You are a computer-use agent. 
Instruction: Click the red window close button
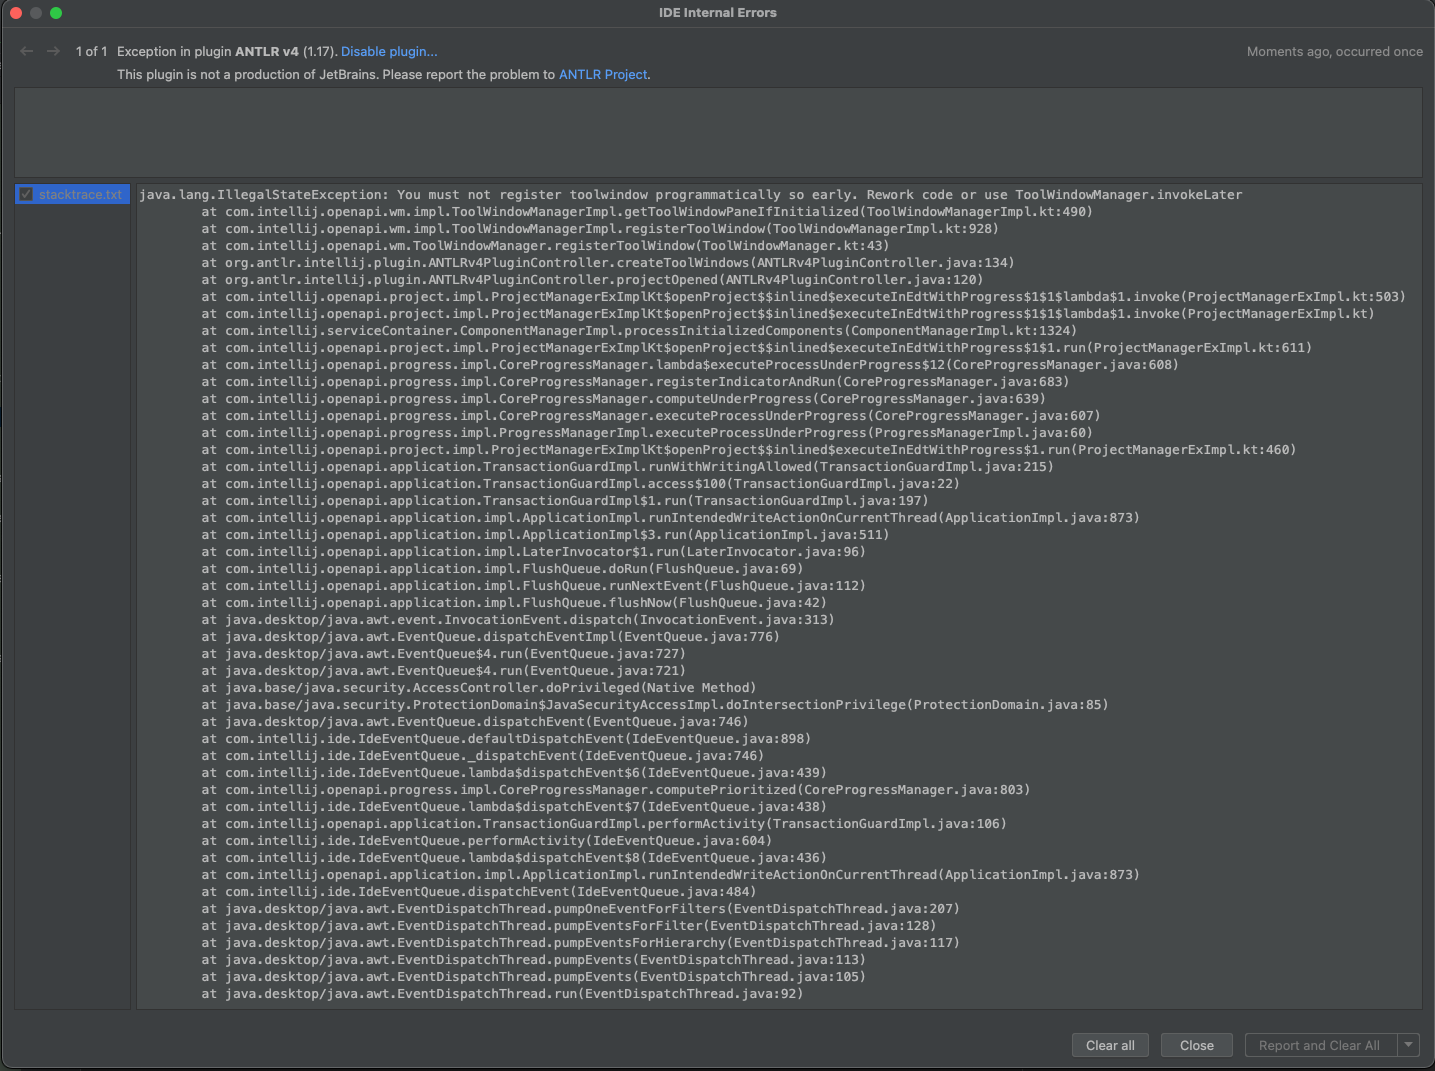pyautogui.click(x=15, y=13)
